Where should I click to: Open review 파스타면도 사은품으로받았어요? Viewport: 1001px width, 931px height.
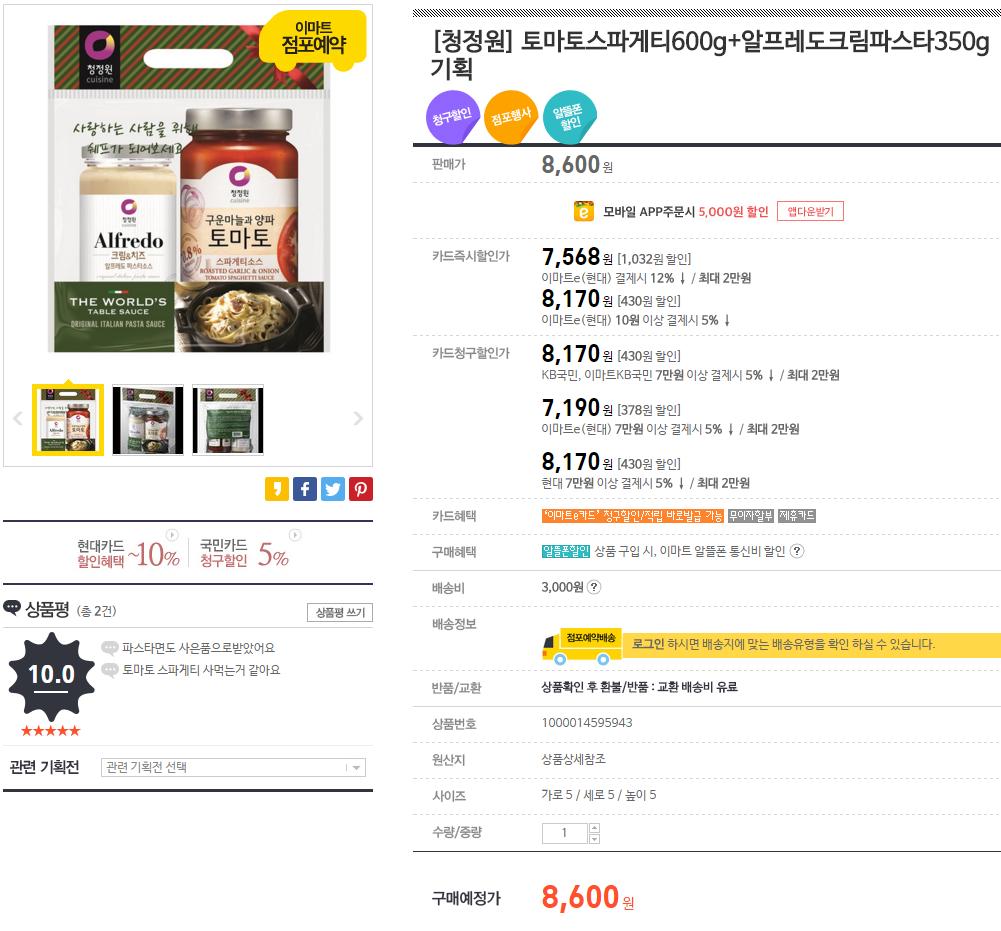pyautogui.click(x=199, y=648)
